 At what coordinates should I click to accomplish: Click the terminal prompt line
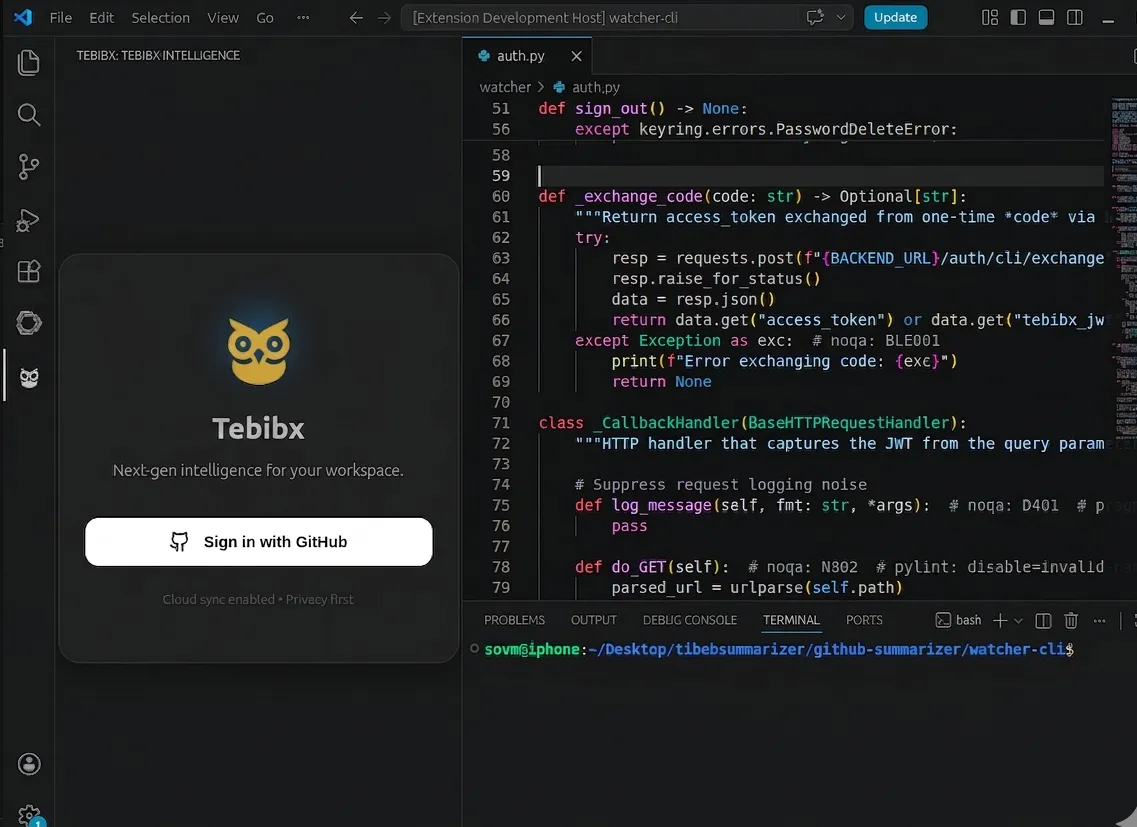pos(779,649)
